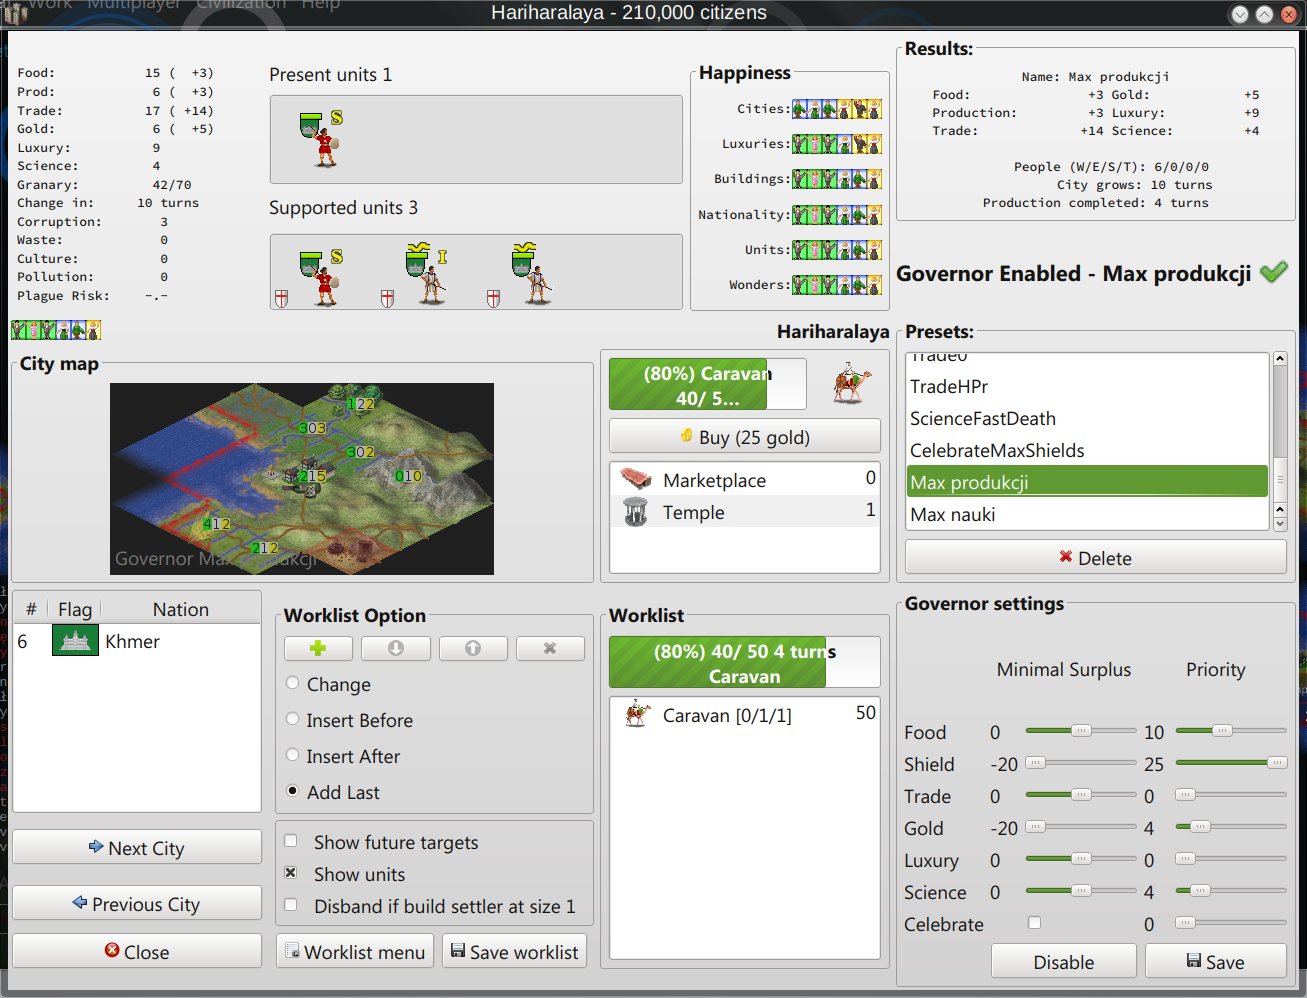Open the Worklist menu

[x=355, y=952]
